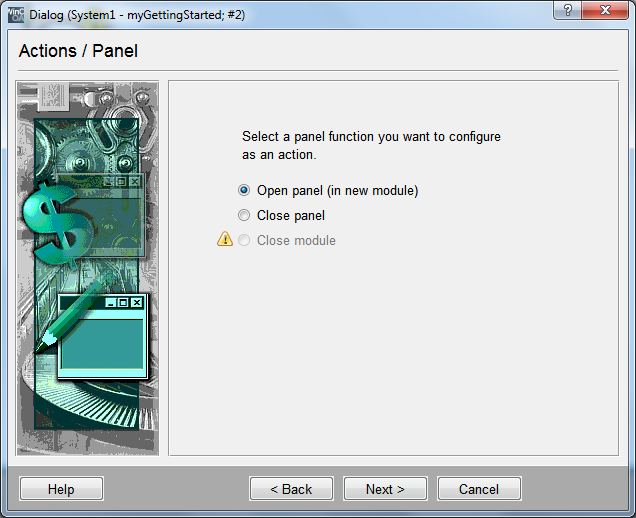Screen dimensions: 636x518
Task: Click the minimize icon on the teal mini window graphic
Action: 111,302
